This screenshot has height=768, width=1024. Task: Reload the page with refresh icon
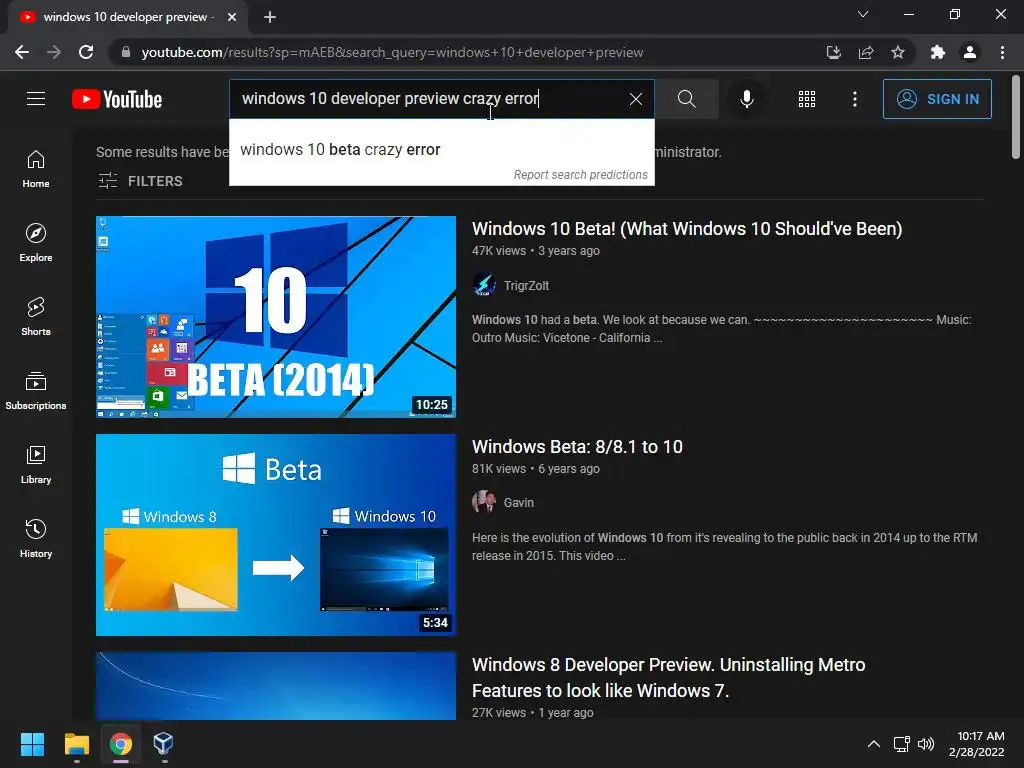tap(86, 52)
